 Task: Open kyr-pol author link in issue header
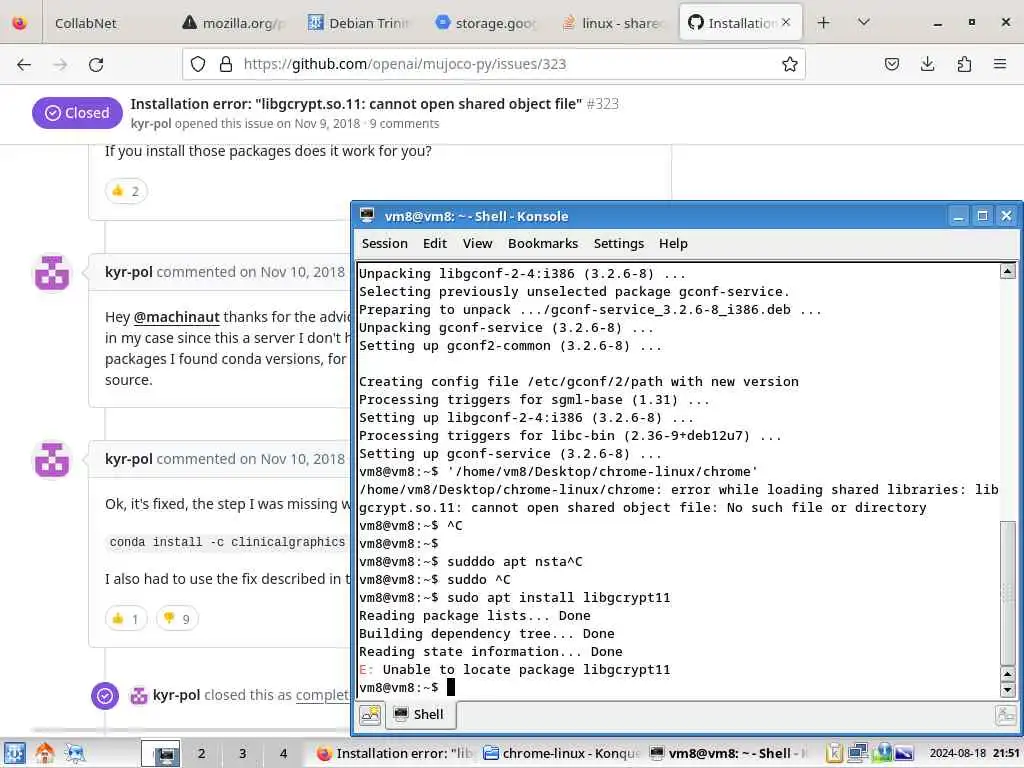(x=151, y=123)
